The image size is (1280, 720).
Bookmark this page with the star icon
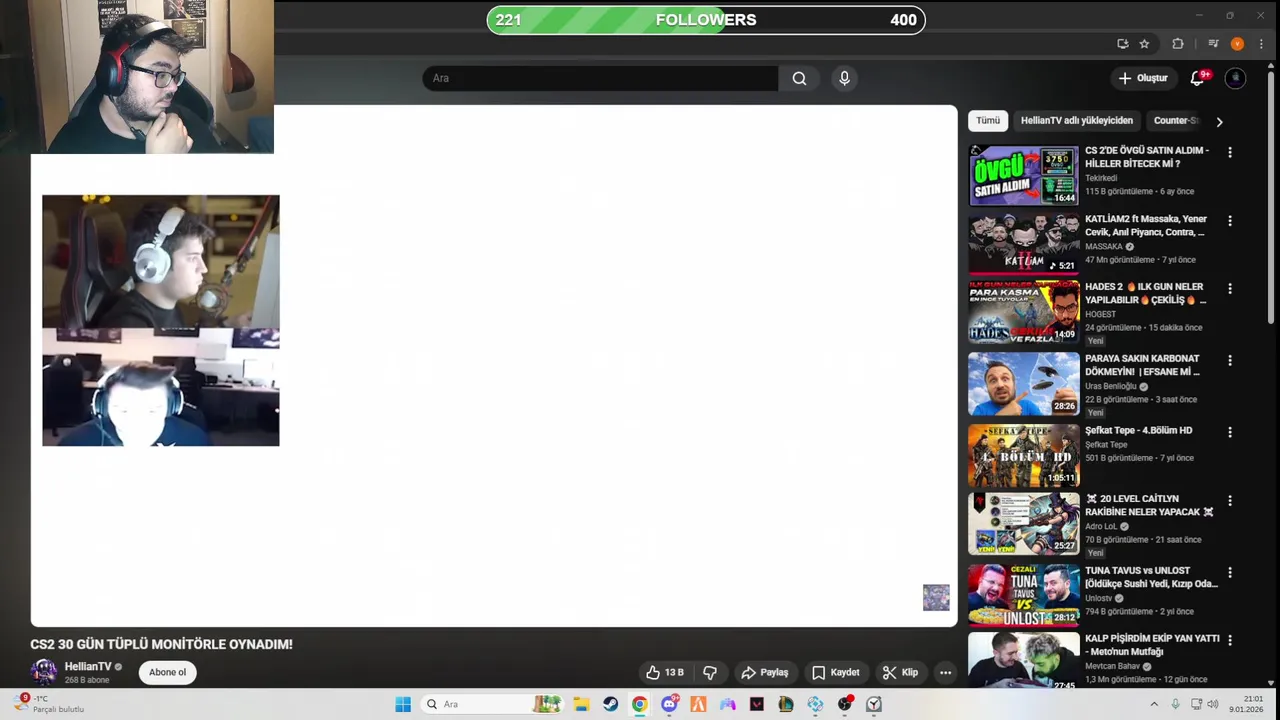(x=1144, y=44)
